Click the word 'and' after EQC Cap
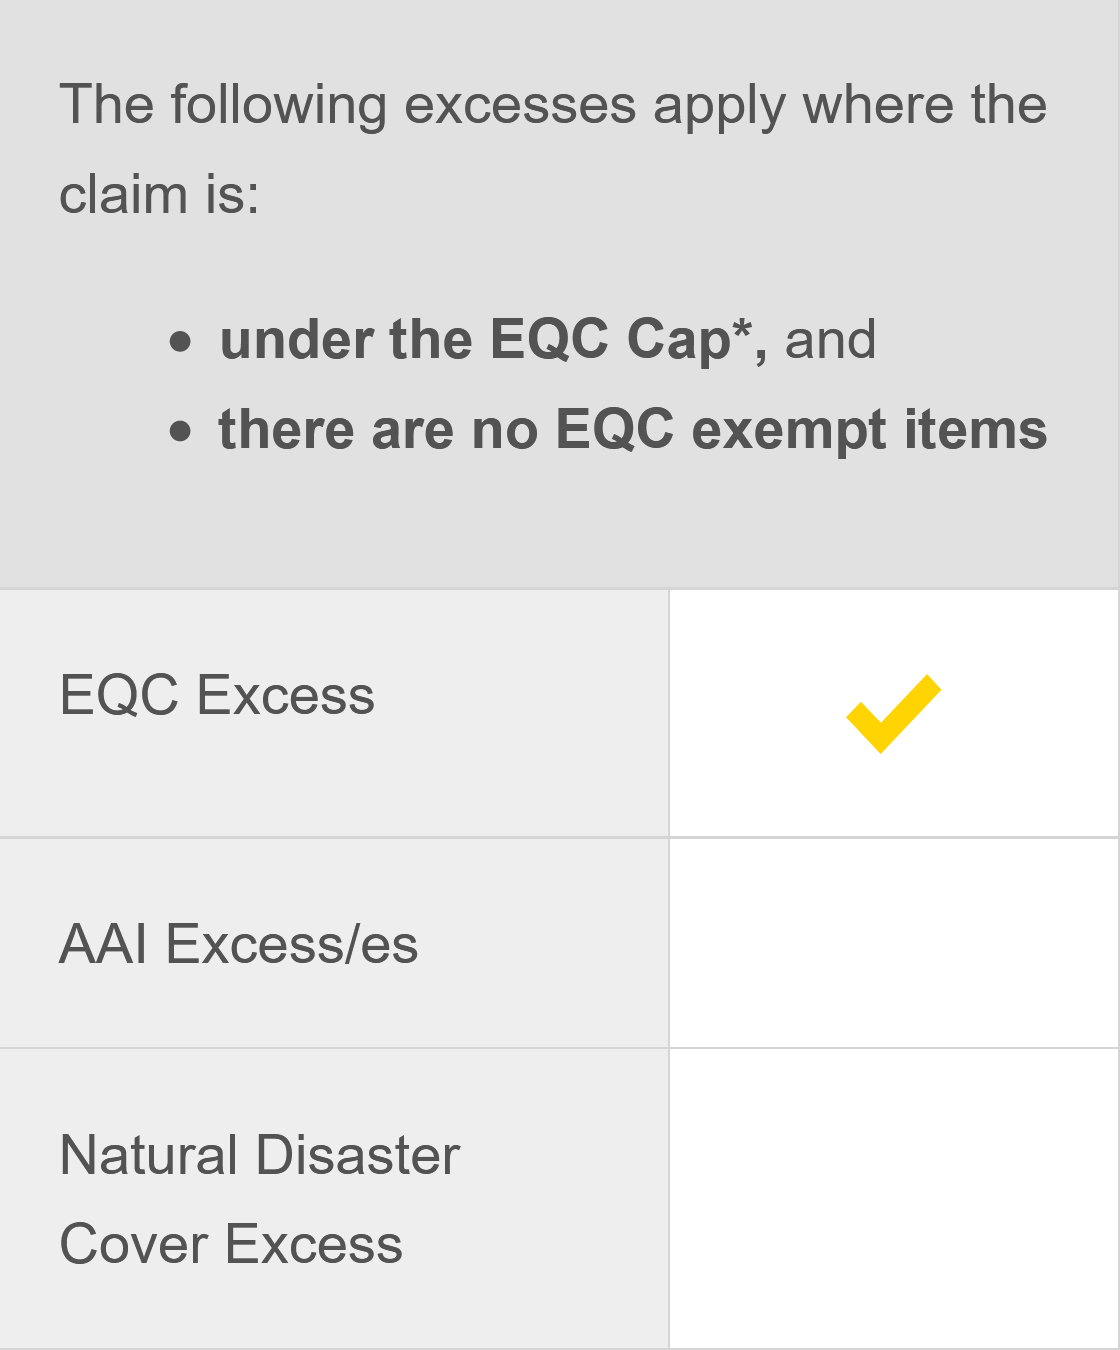 (830, 340)
